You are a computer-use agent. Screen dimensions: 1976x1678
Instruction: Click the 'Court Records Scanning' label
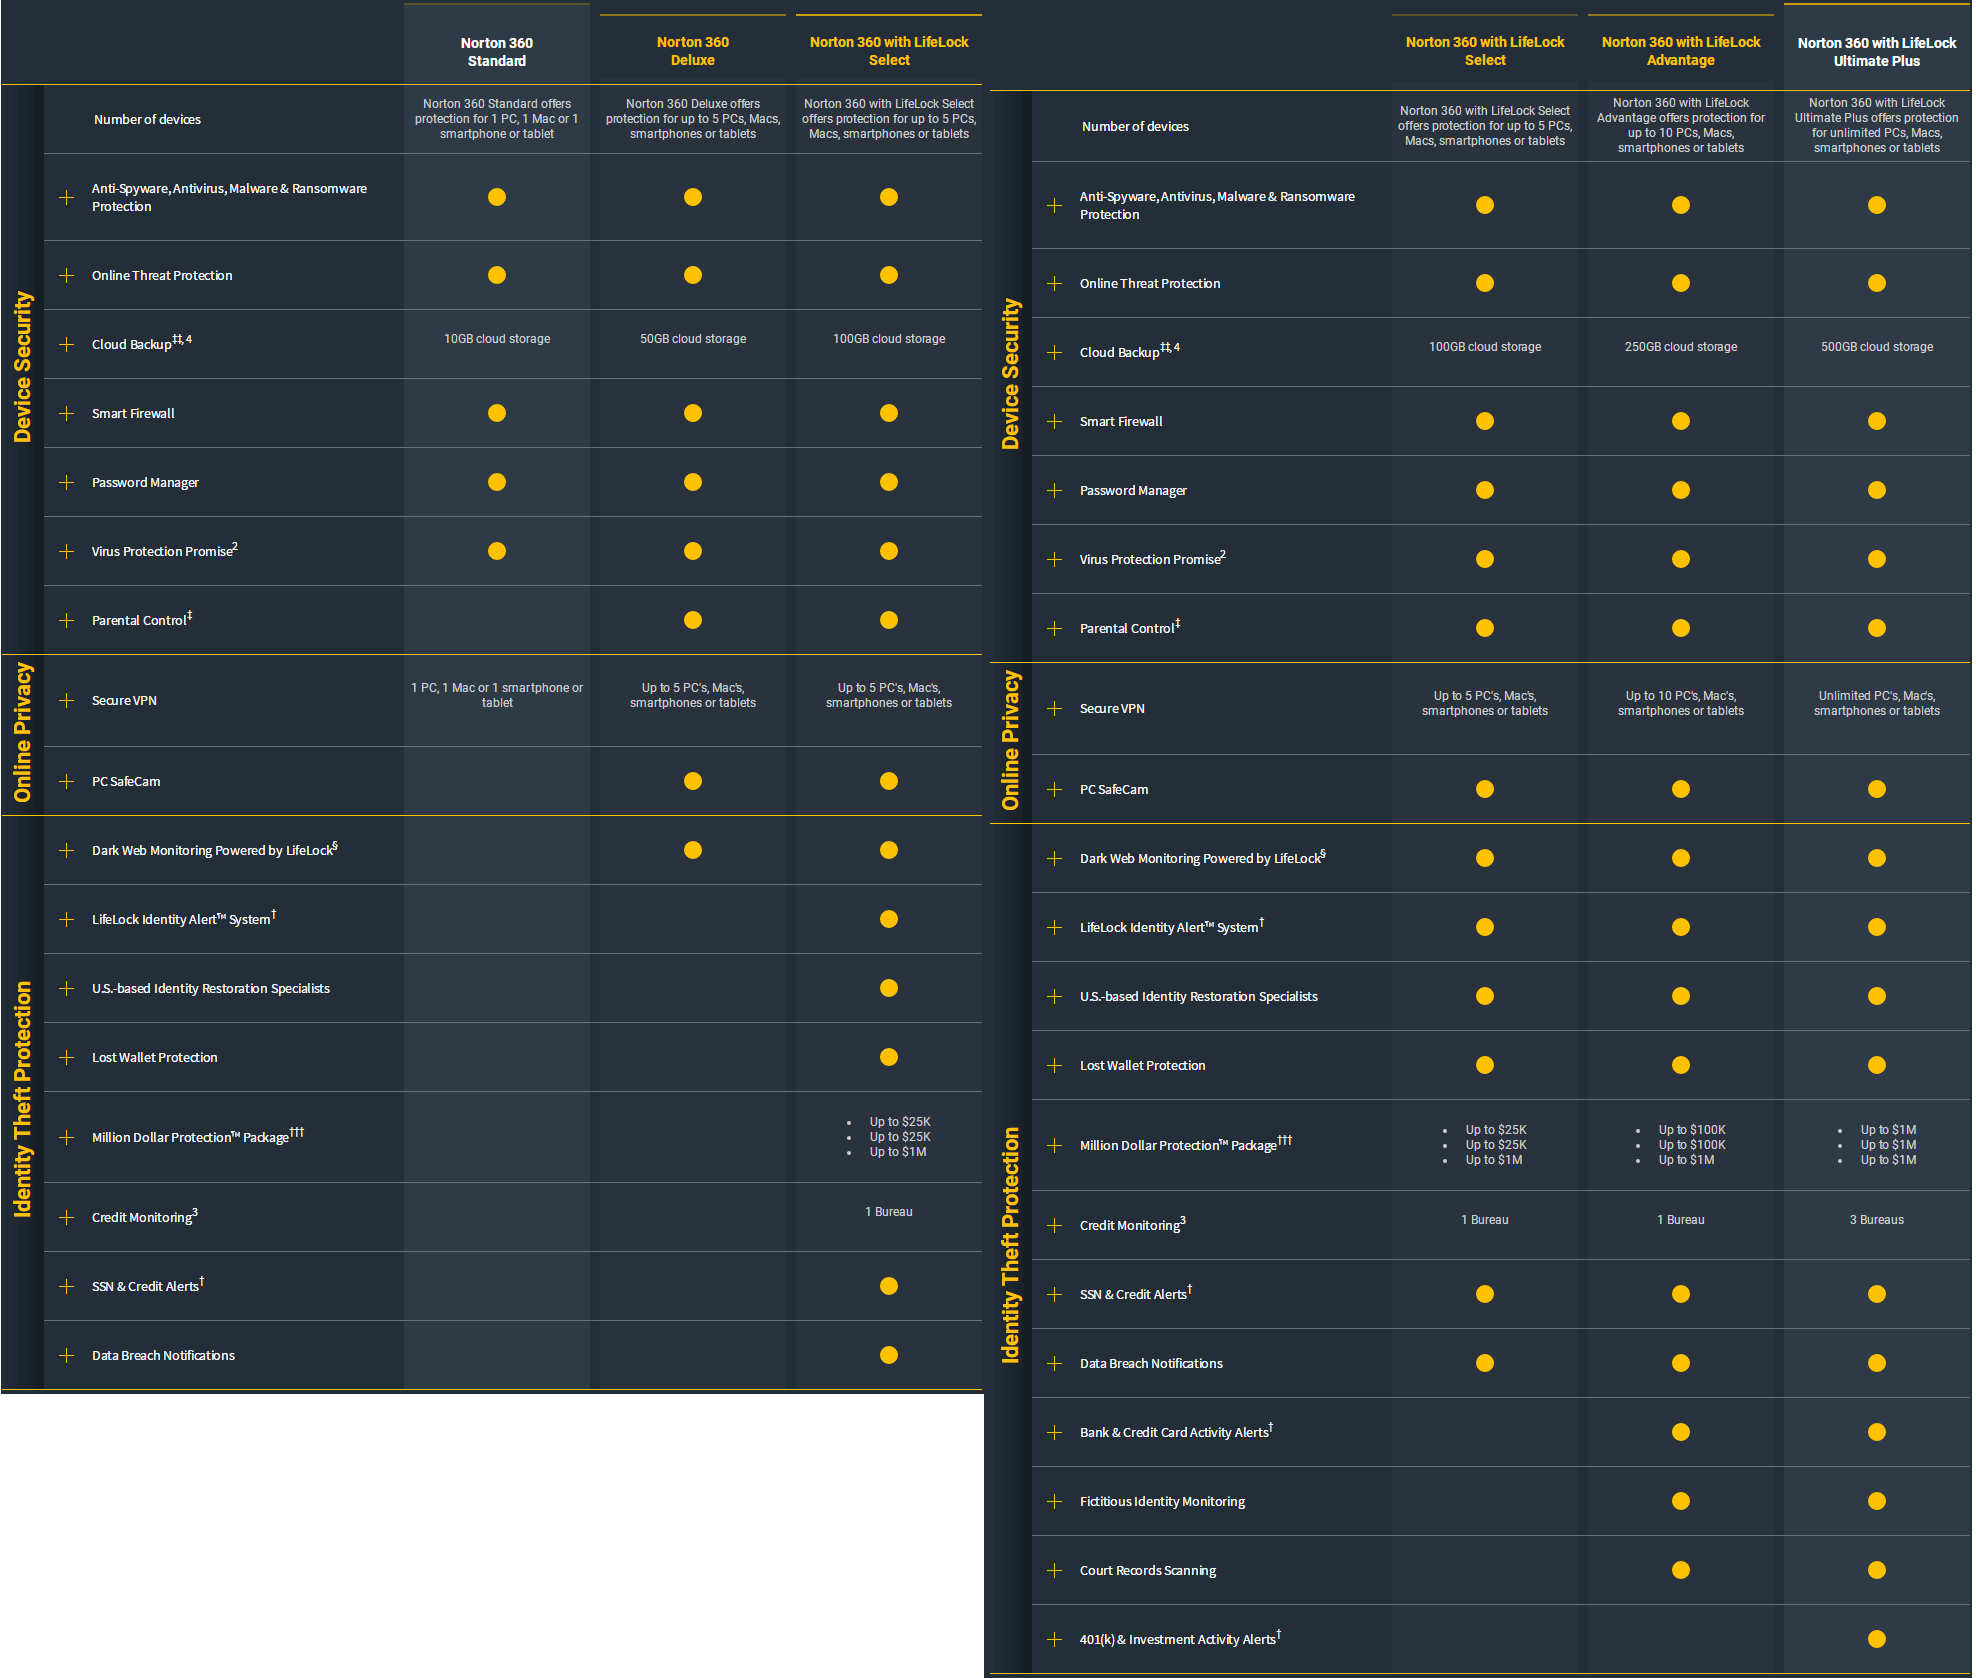point(1148,1570)
